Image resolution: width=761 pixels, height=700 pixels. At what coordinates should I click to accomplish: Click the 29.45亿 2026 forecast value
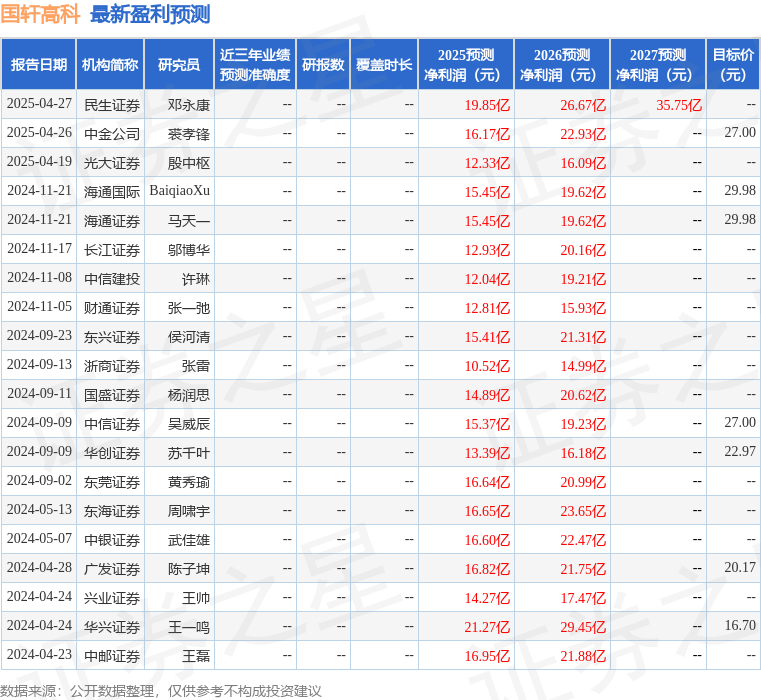pos(583,627)
